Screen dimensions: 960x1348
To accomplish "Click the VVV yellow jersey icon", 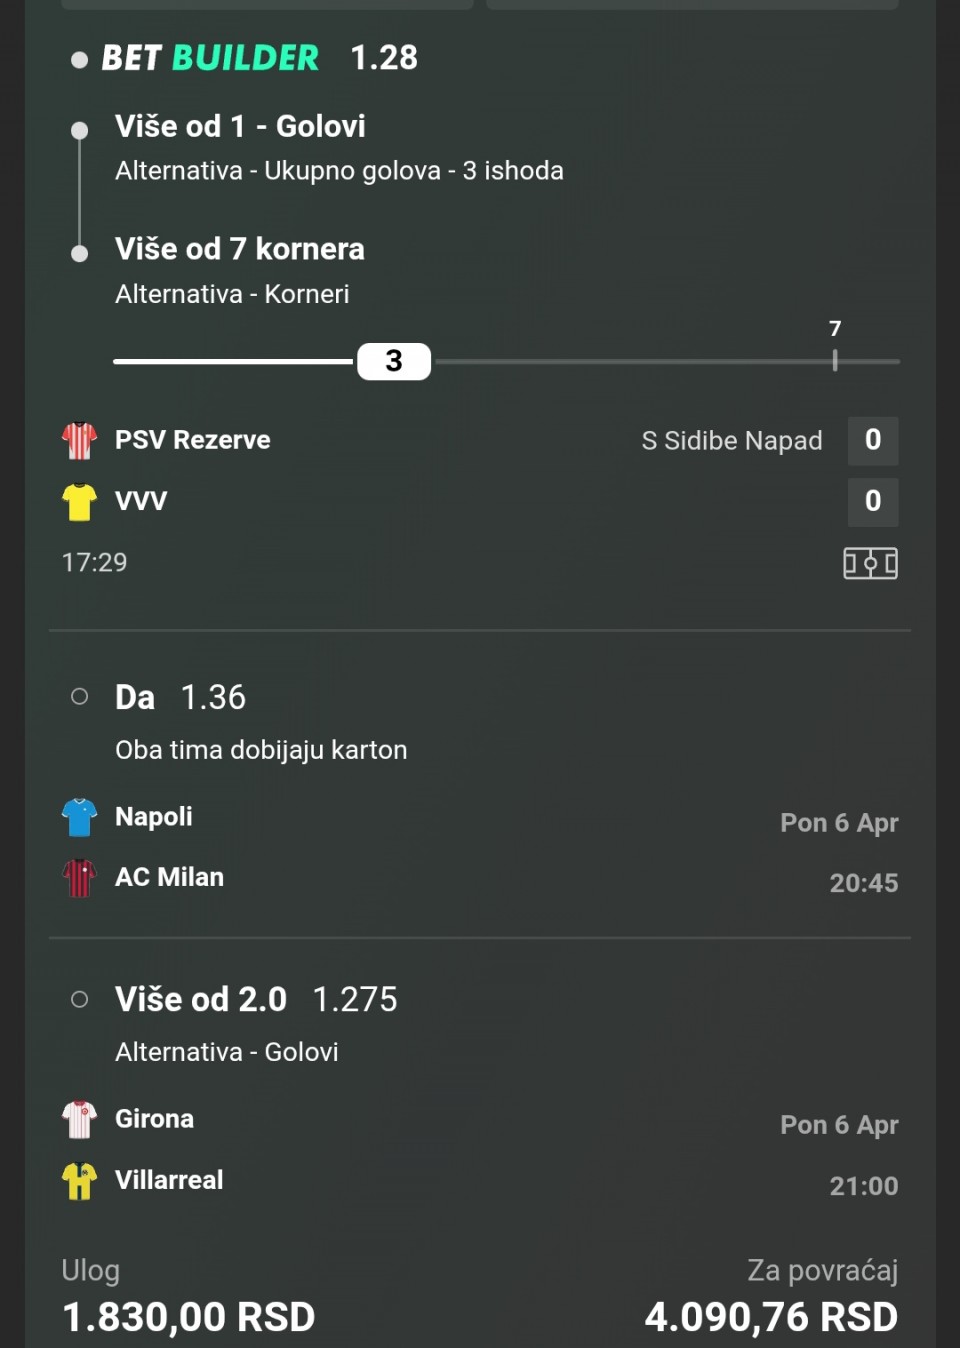I will (79, 501).
